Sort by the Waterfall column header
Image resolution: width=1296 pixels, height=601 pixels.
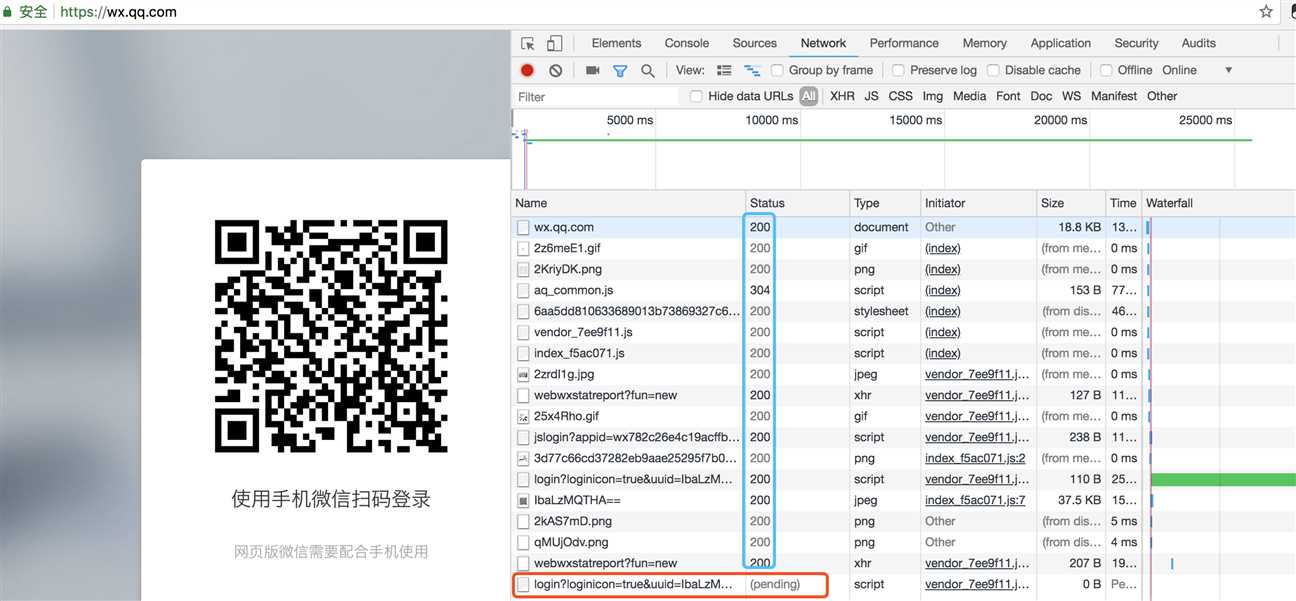click(x=1218, y=203)
